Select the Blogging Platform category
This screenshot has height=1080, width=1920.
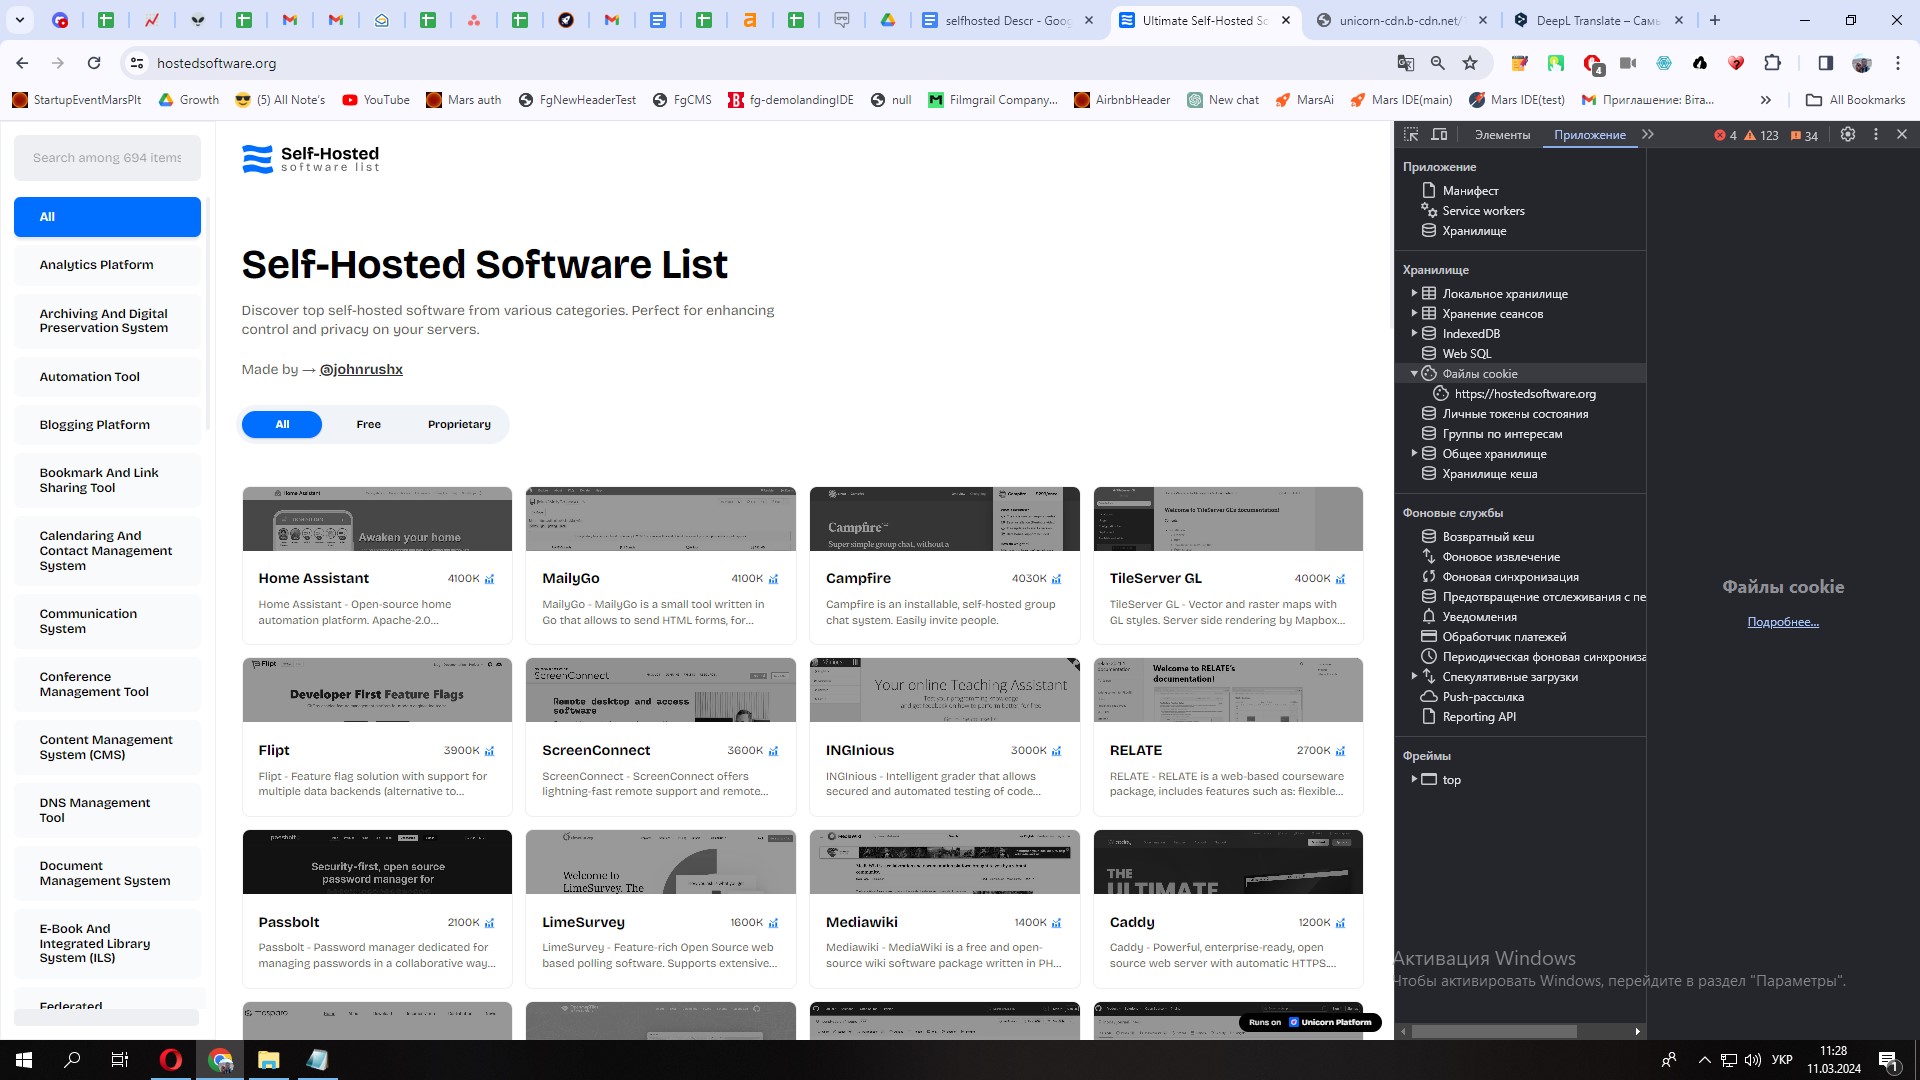pos(107,425)
